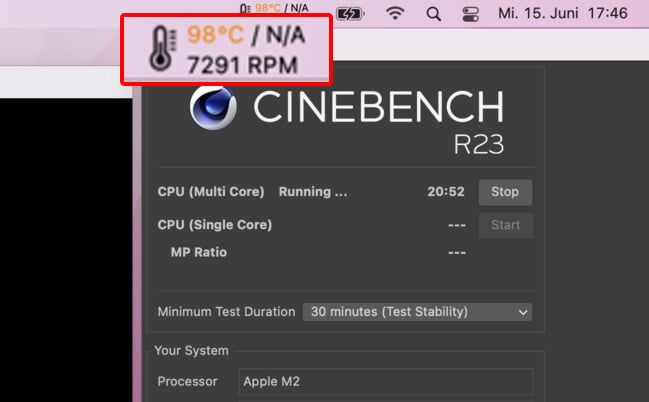Screen dimensions: 649x402
Task: Click the 20:52 elapsed time value
Action: point(446,192)
